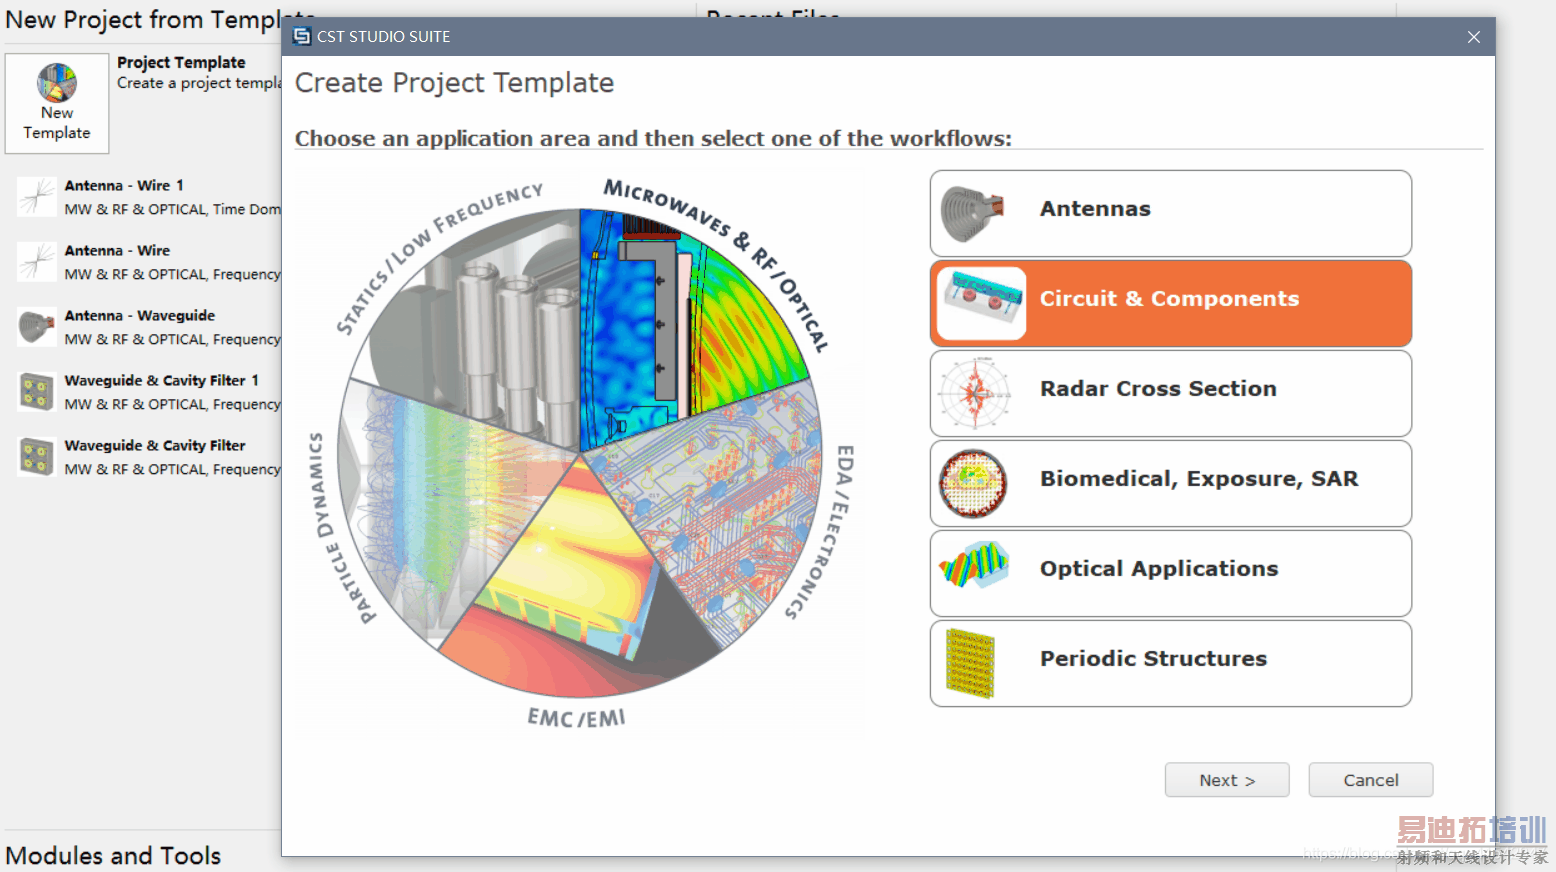Click the Antenna - Wire 1 template icon
The width and height of the screenshot is (1556, 872).
click(x=37, y=197)
